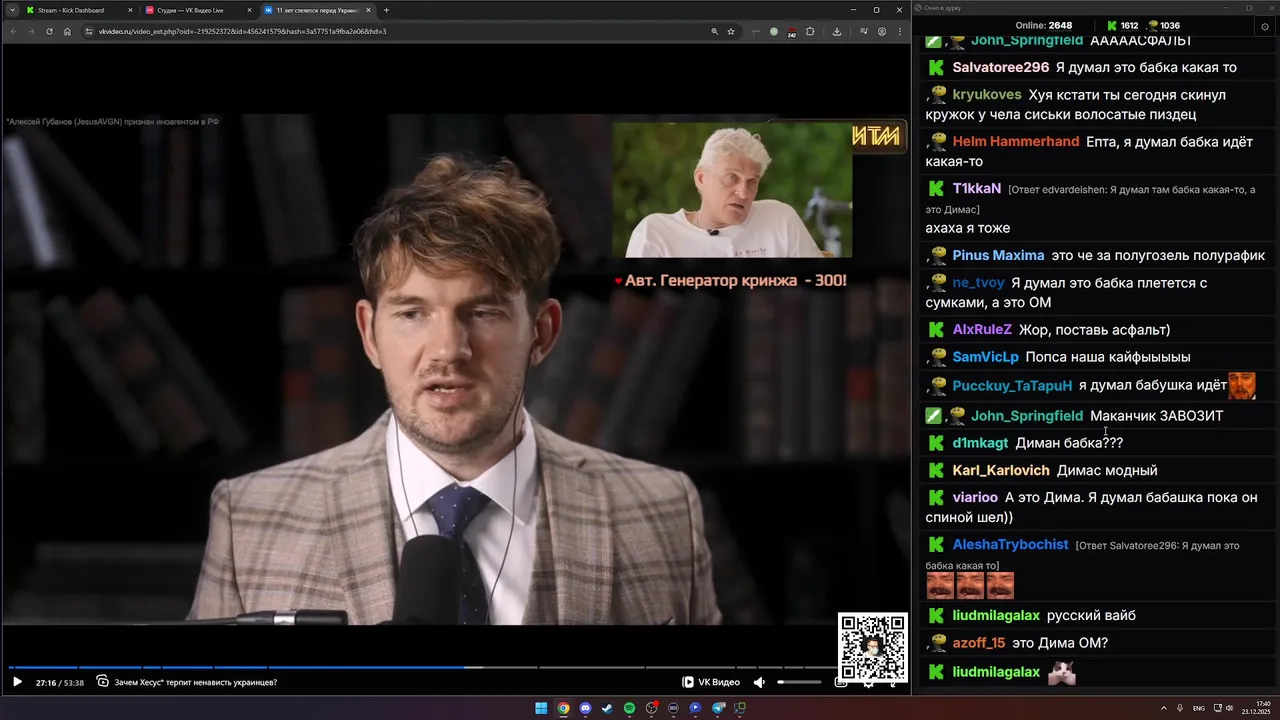Open the browser media controls icon
Screen dimensions: 1280x720
coord(864,31)
